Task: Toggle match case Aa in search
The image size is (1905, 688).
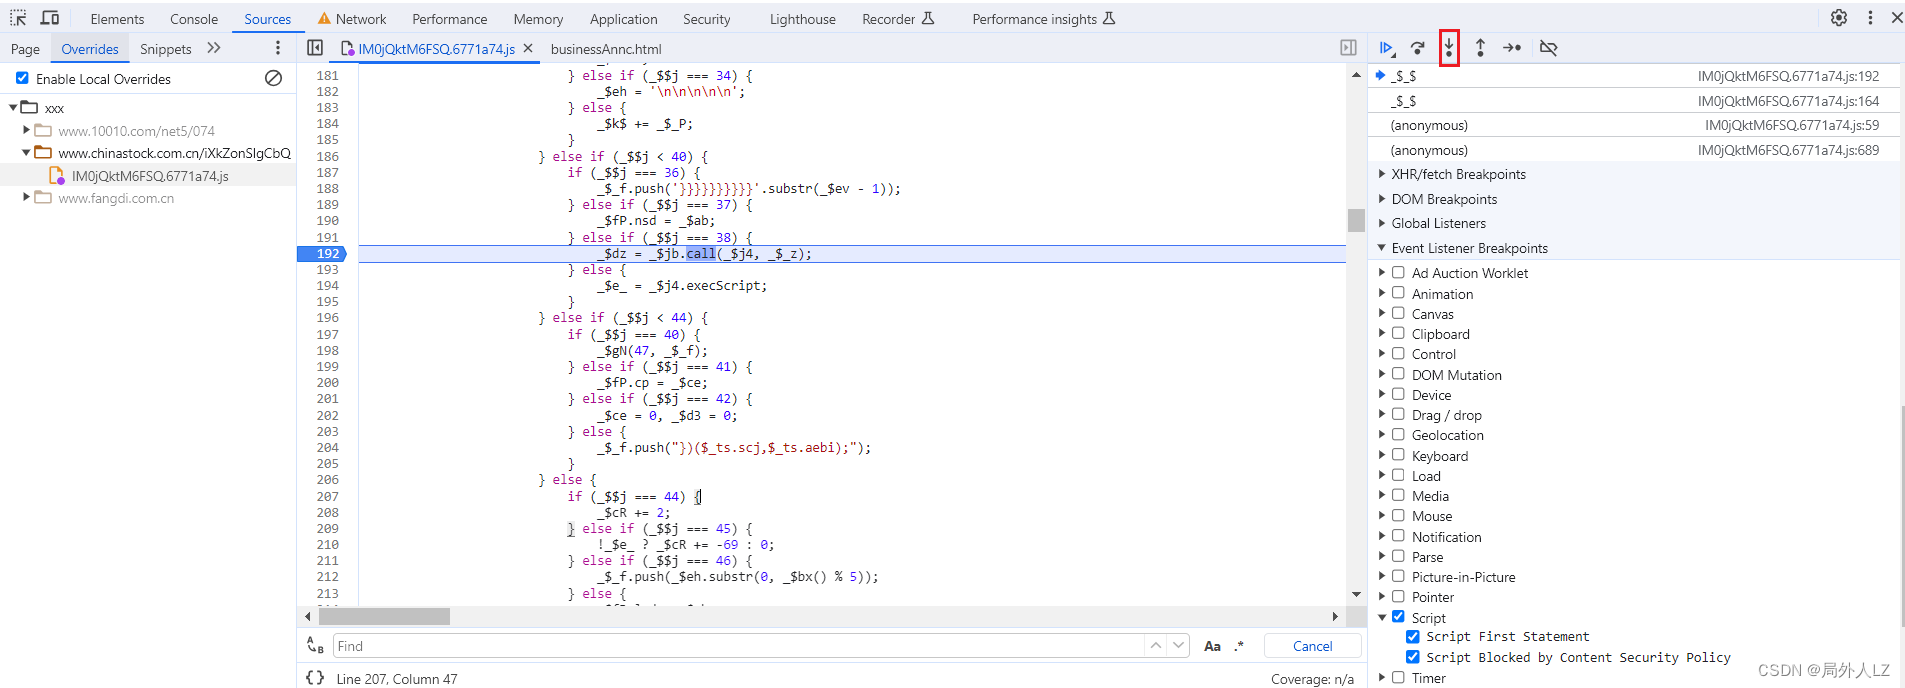Action: pos(1212,646)
